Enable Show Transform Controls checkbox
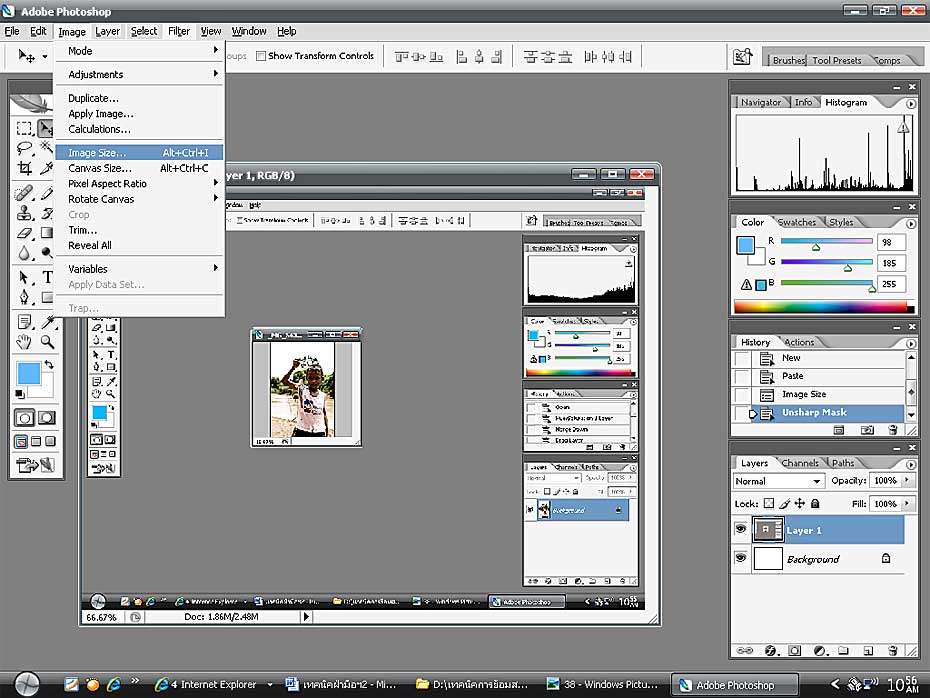This screenshot has width=930, height=698. pos(260,56)
